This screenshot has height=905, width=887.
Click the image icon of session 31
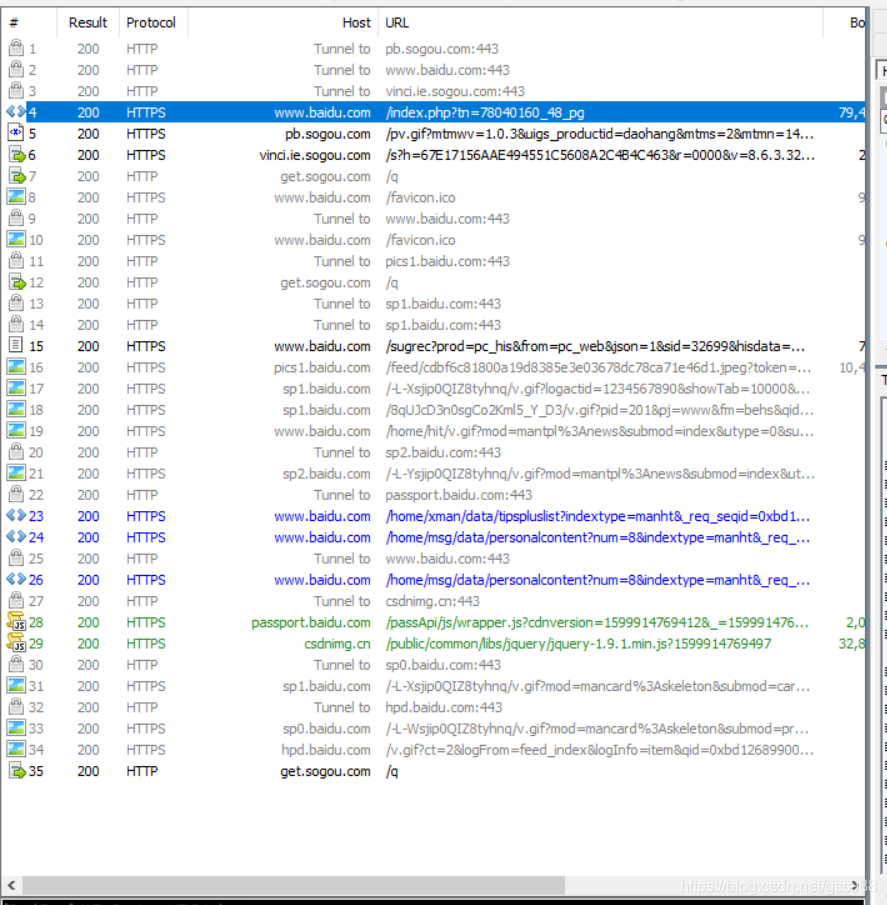16,685
